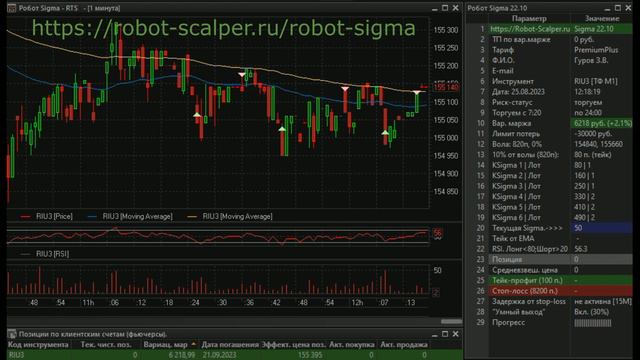
Task: Click the -30000 руб. value cell
Action: 602,134
